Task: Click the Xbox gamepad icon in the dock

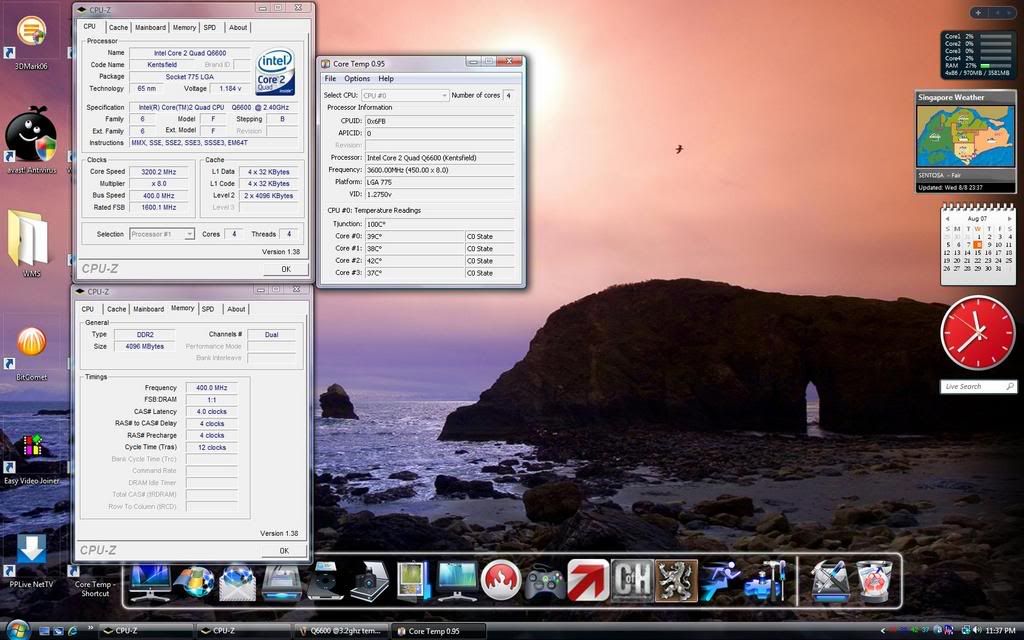Action: [544, 580]
